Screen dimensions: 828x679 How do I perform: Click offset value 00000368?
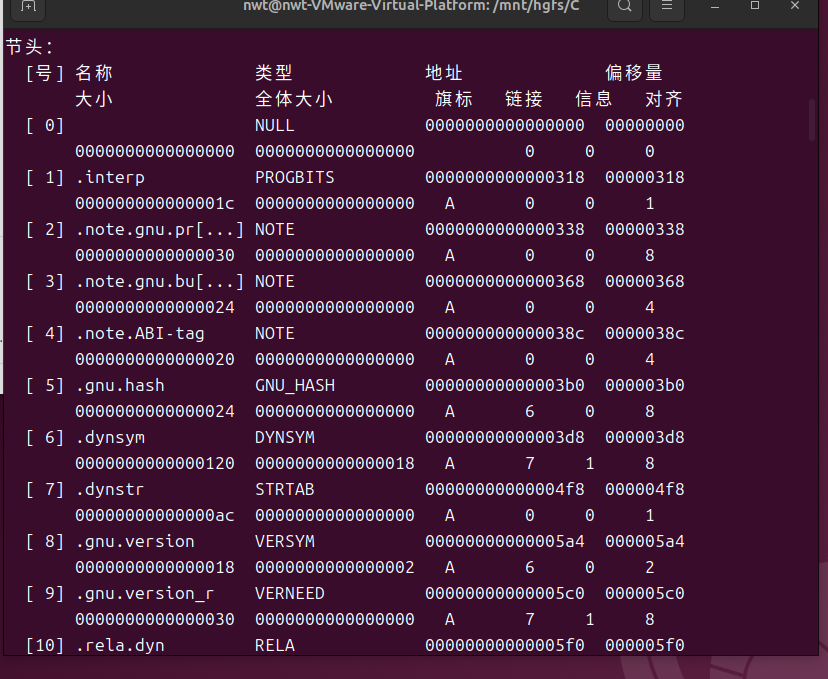click(x=645, y=281)
